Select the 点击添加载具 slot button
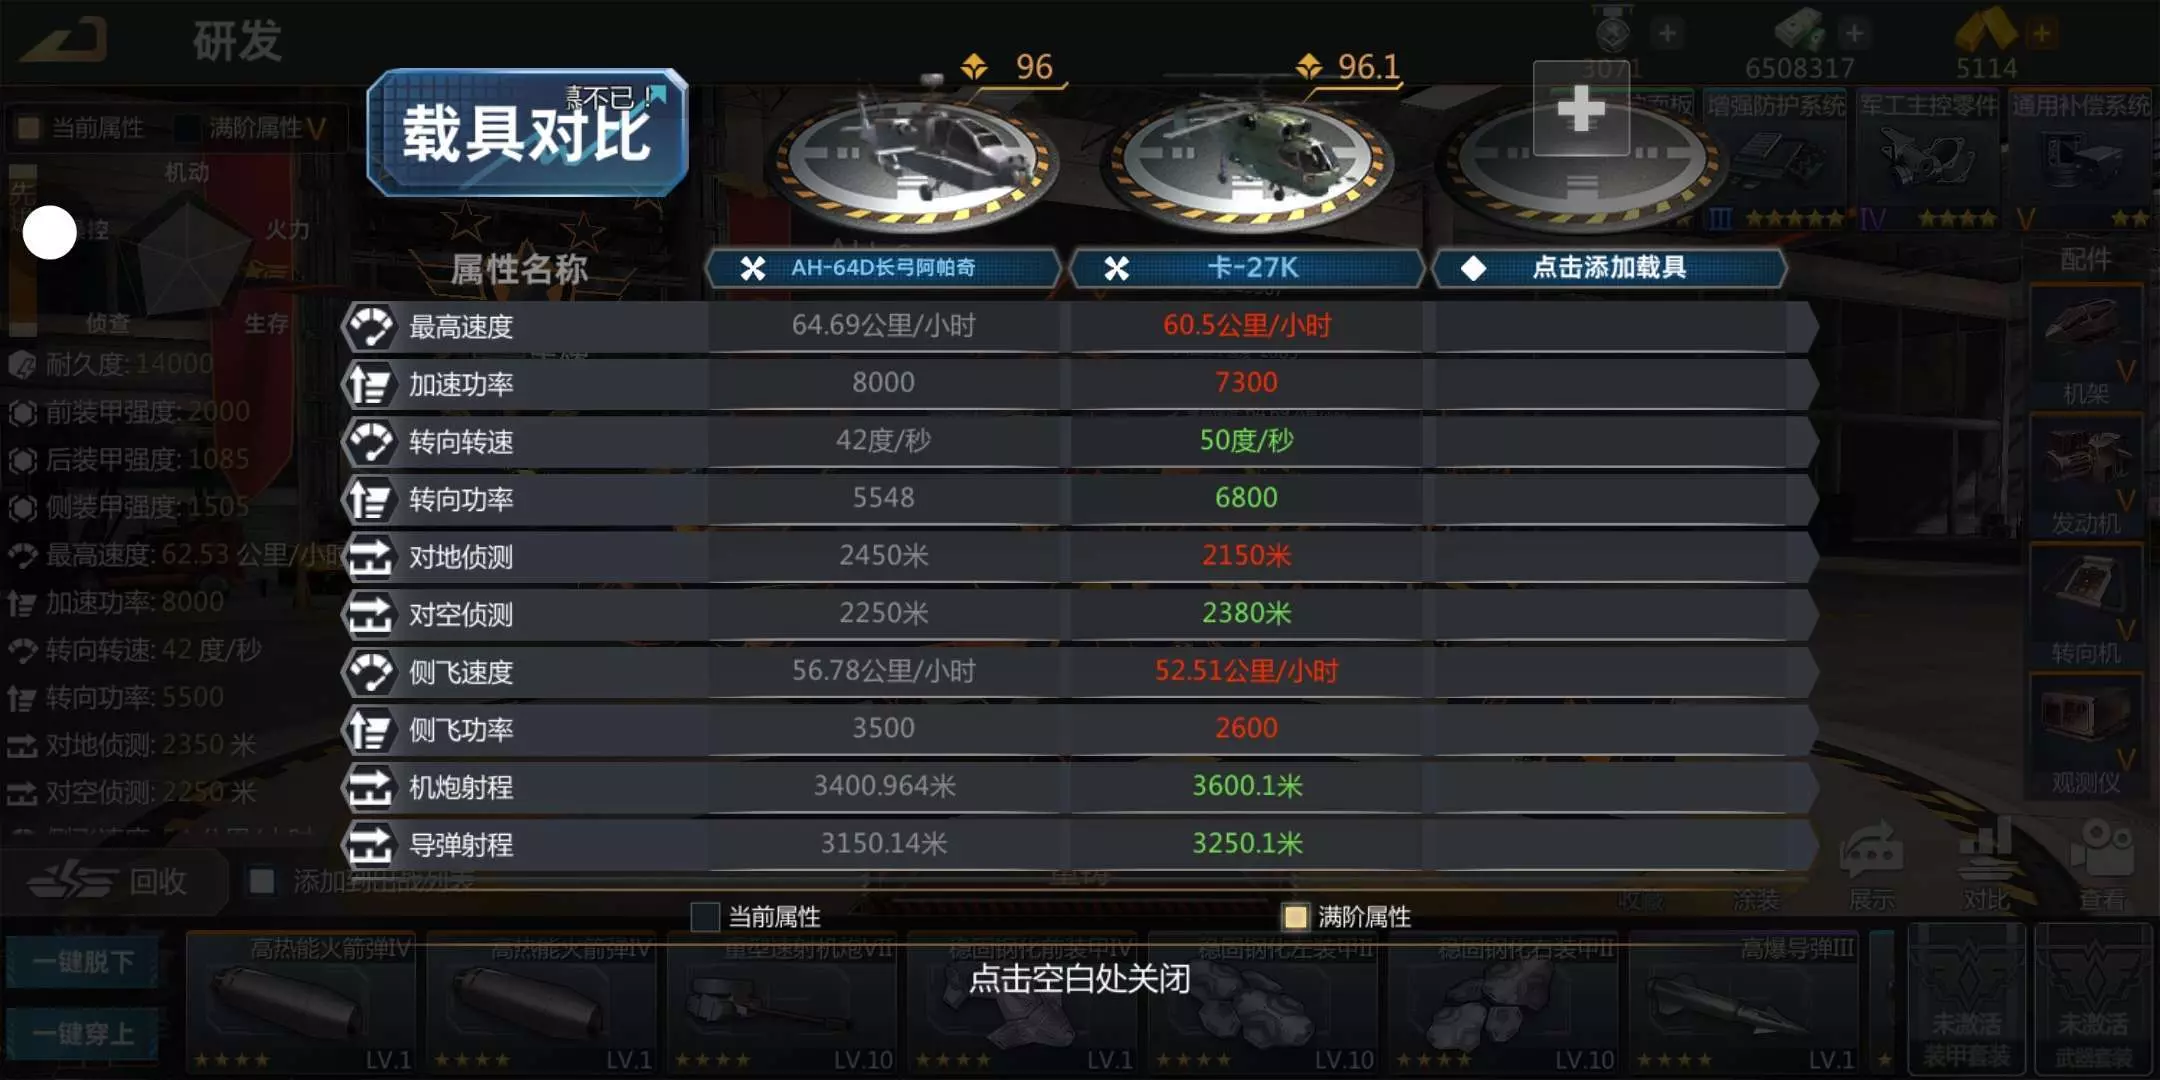The height and width of the screenshot is (1080, 2160). 1609,268
